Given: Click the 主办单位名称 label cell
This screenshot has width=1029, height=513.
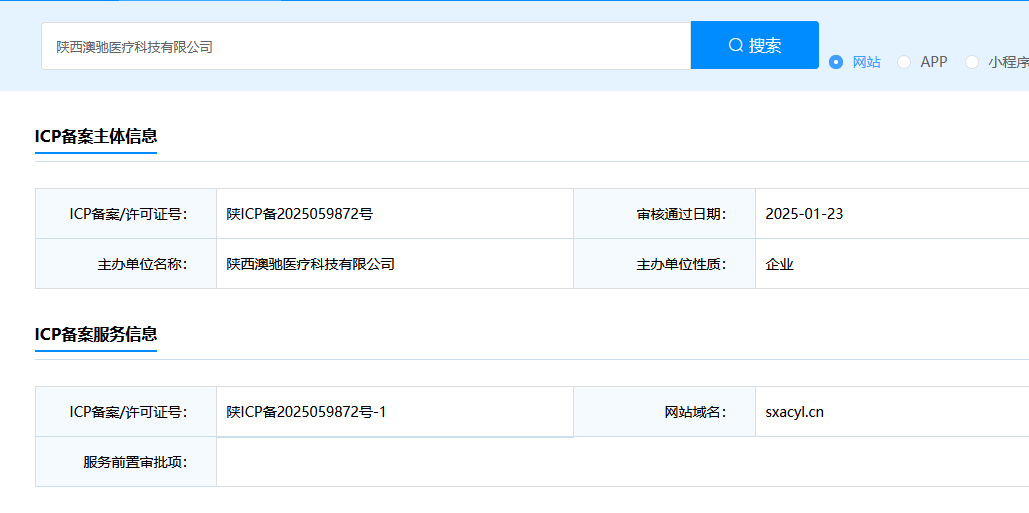Looking at the screenshot, I should pos(126,264).
